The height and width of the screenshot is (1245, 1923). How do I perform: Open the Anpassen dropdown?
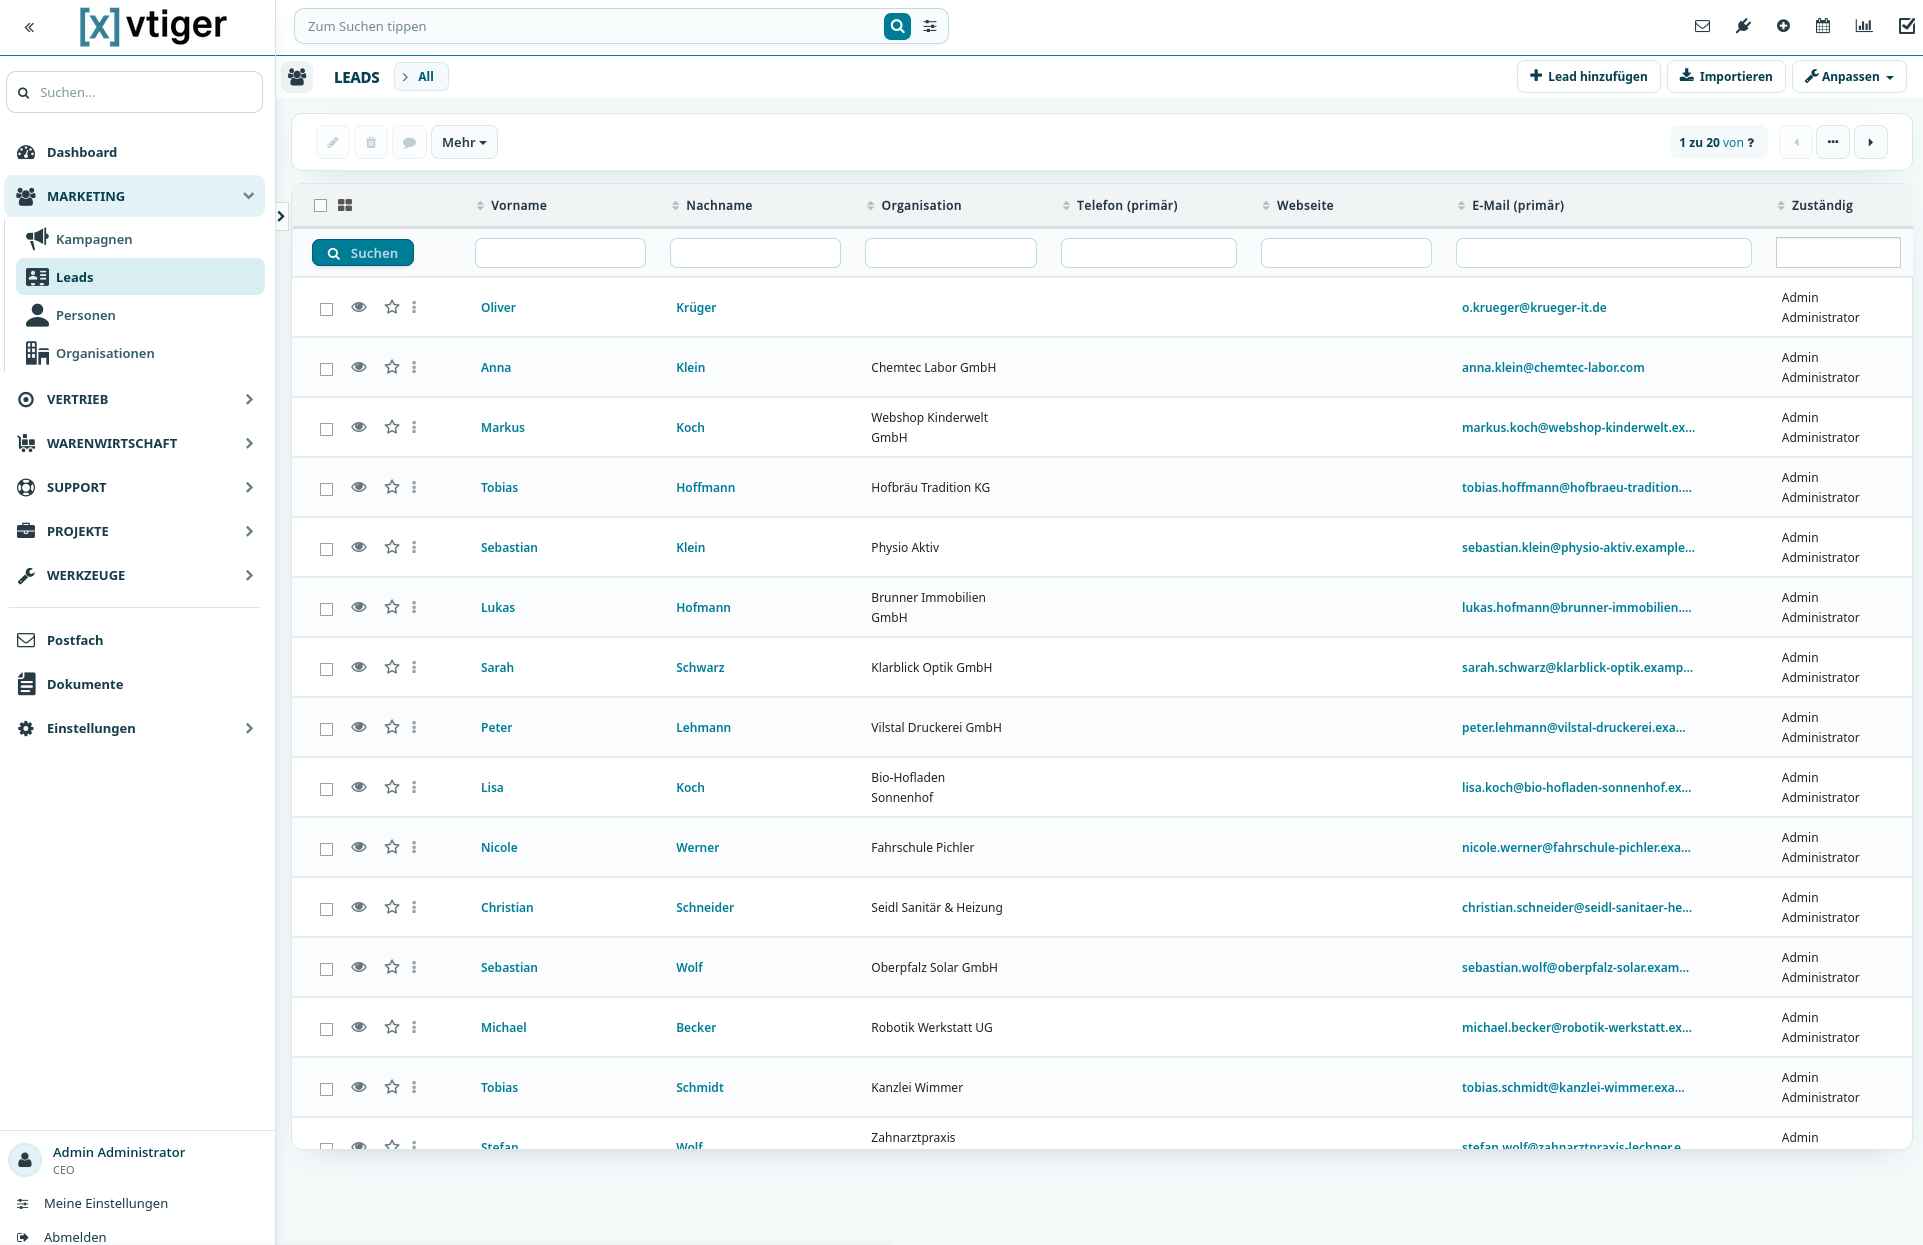pyautogui.click(x=1849, y=76)
